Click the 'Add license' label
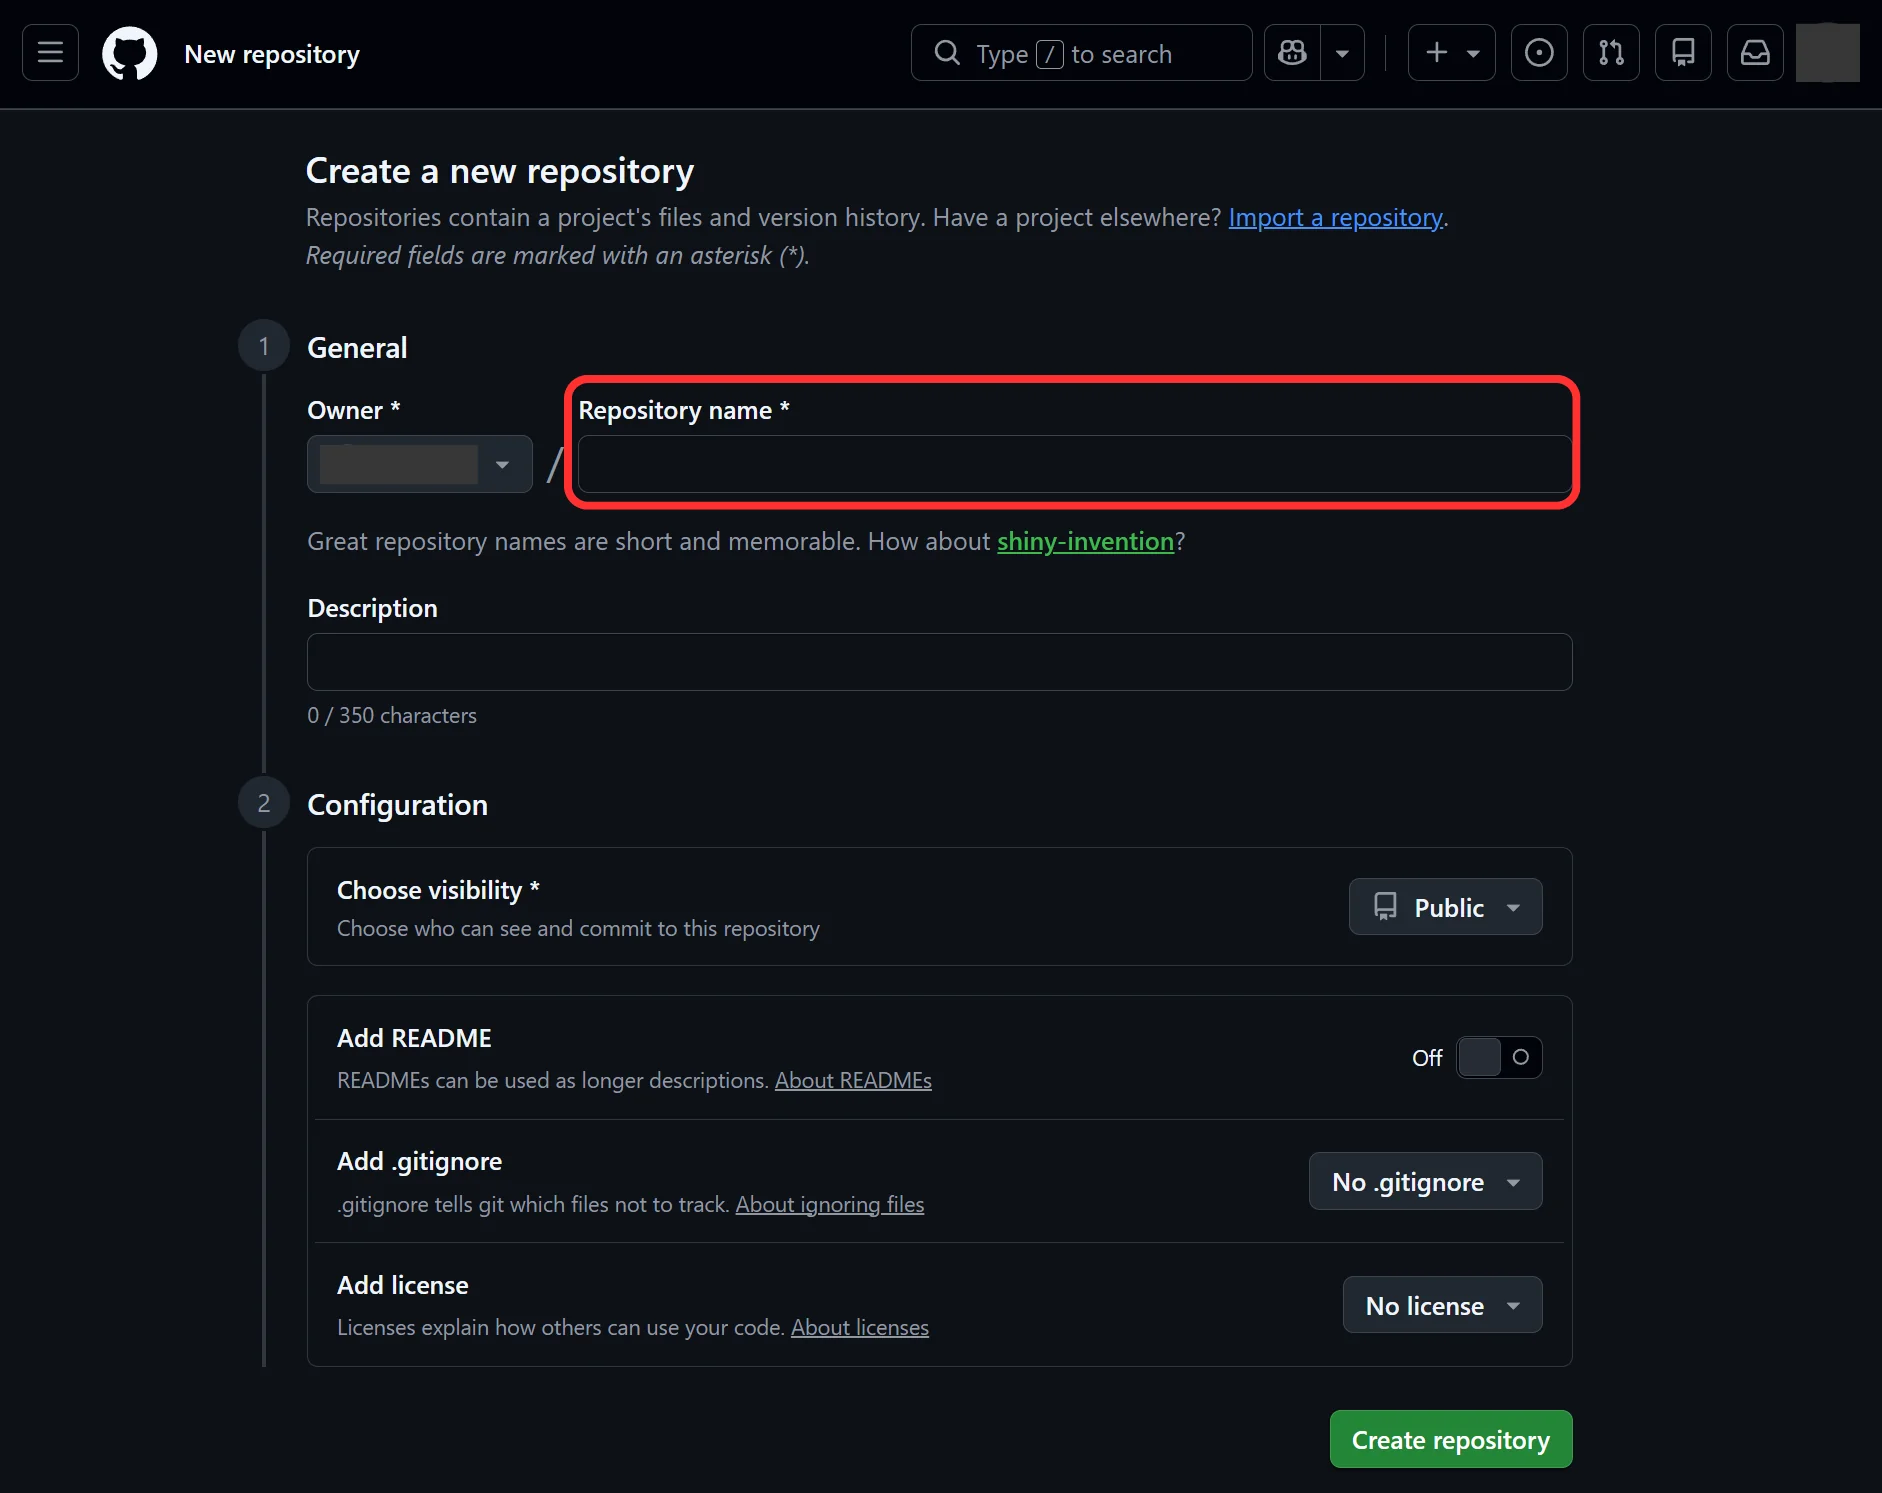This screenshot has height=1493, width=1882. click(403, 1285)
